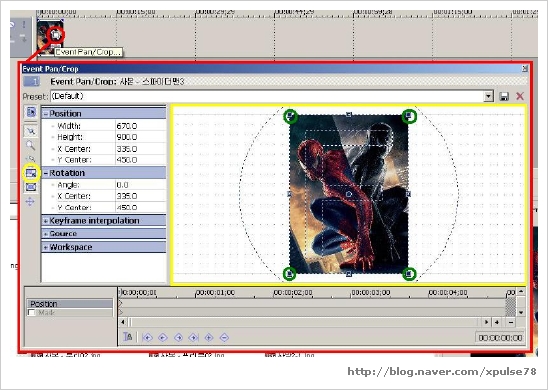Viewport: 548px width, 390px height.
Task: Select the Normal Edit tool arrow
Action: 31,131
